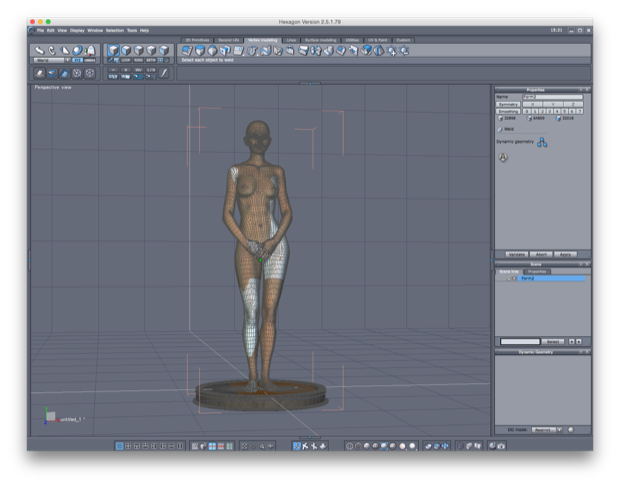This screenshot has width=620, height=487.
Task: Click the first vertex modeling extrude icon
Action: point(187,51)
